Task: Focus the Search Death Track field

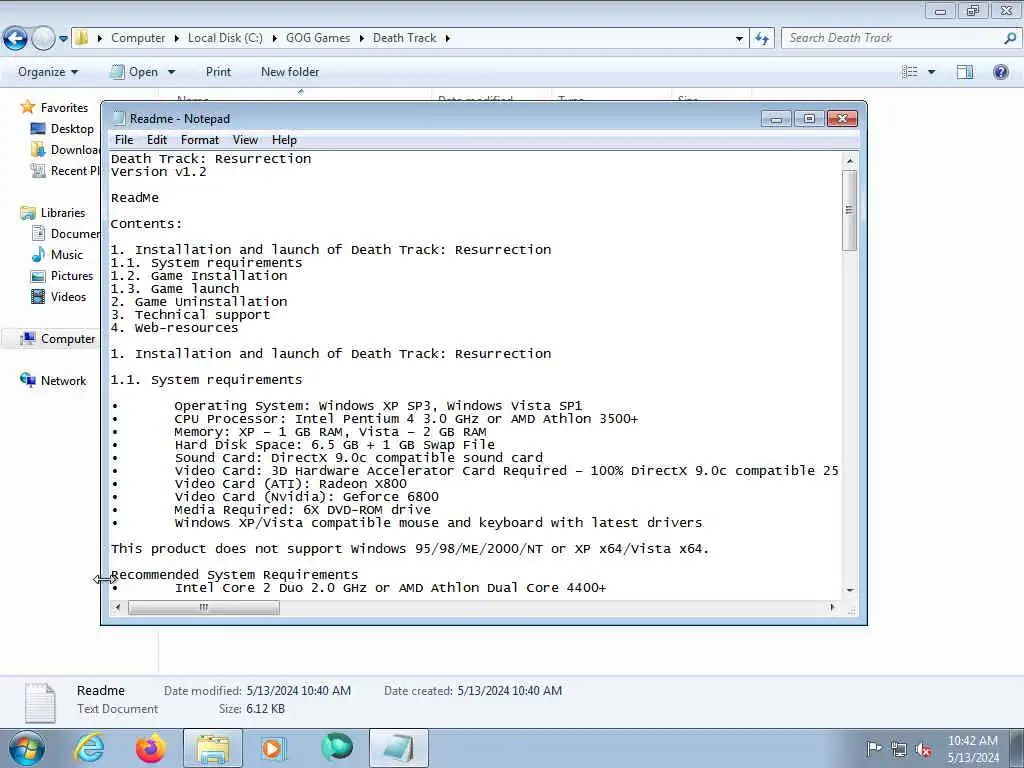Action: 895,38
